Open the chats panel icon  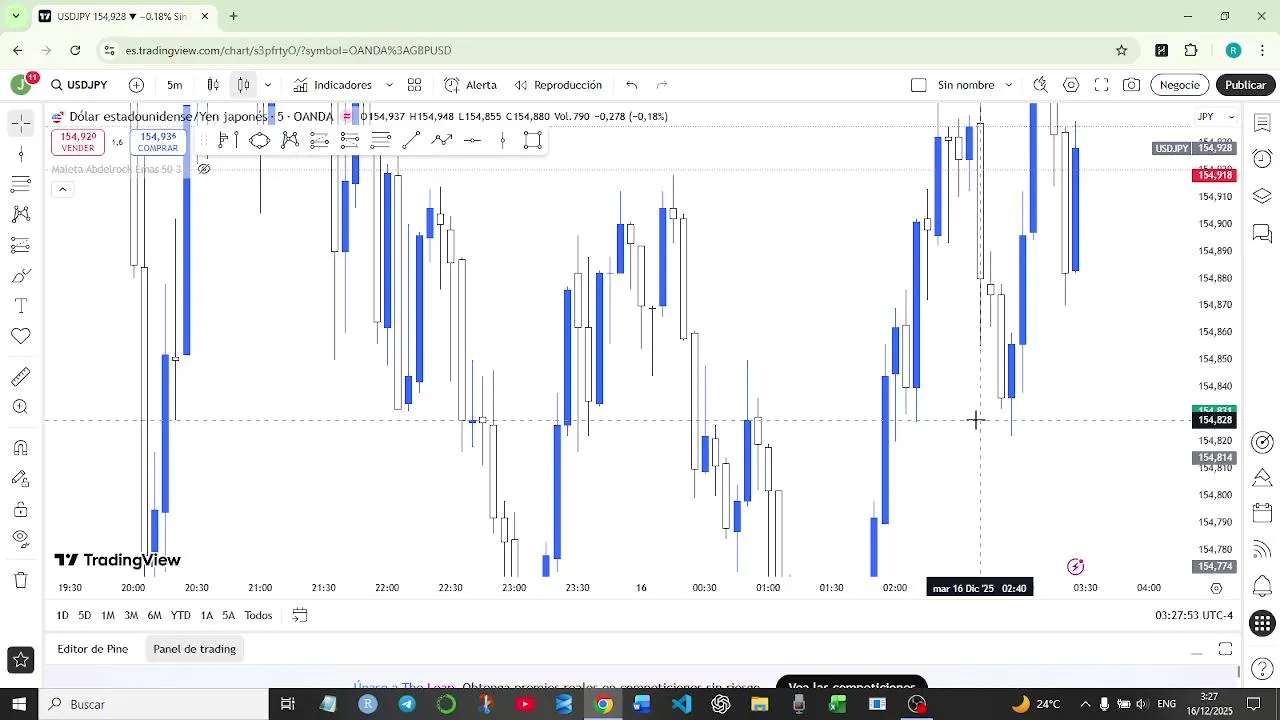coord(1262,233)
